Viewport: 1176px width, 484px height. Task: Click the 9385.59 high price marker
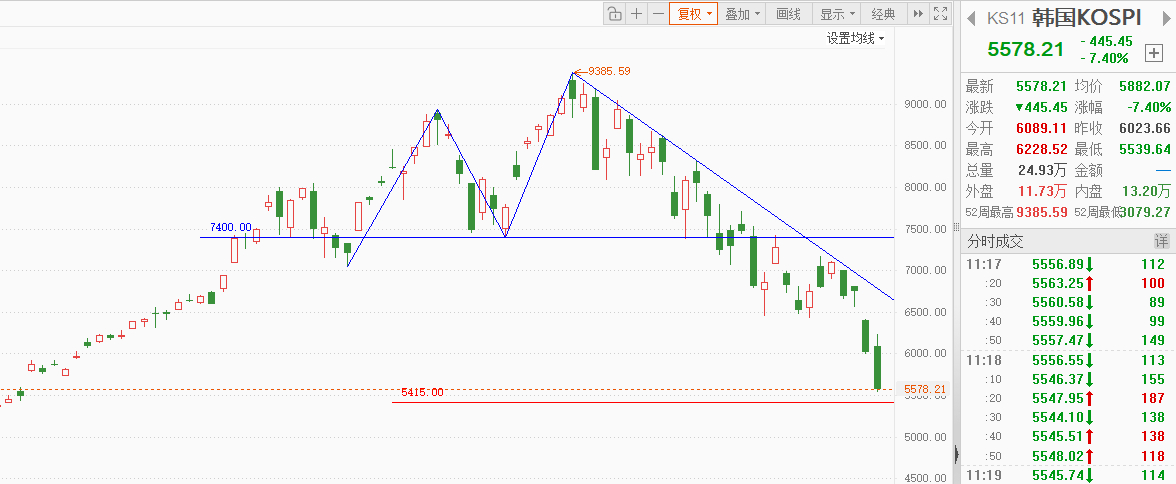tap(608, 71)
